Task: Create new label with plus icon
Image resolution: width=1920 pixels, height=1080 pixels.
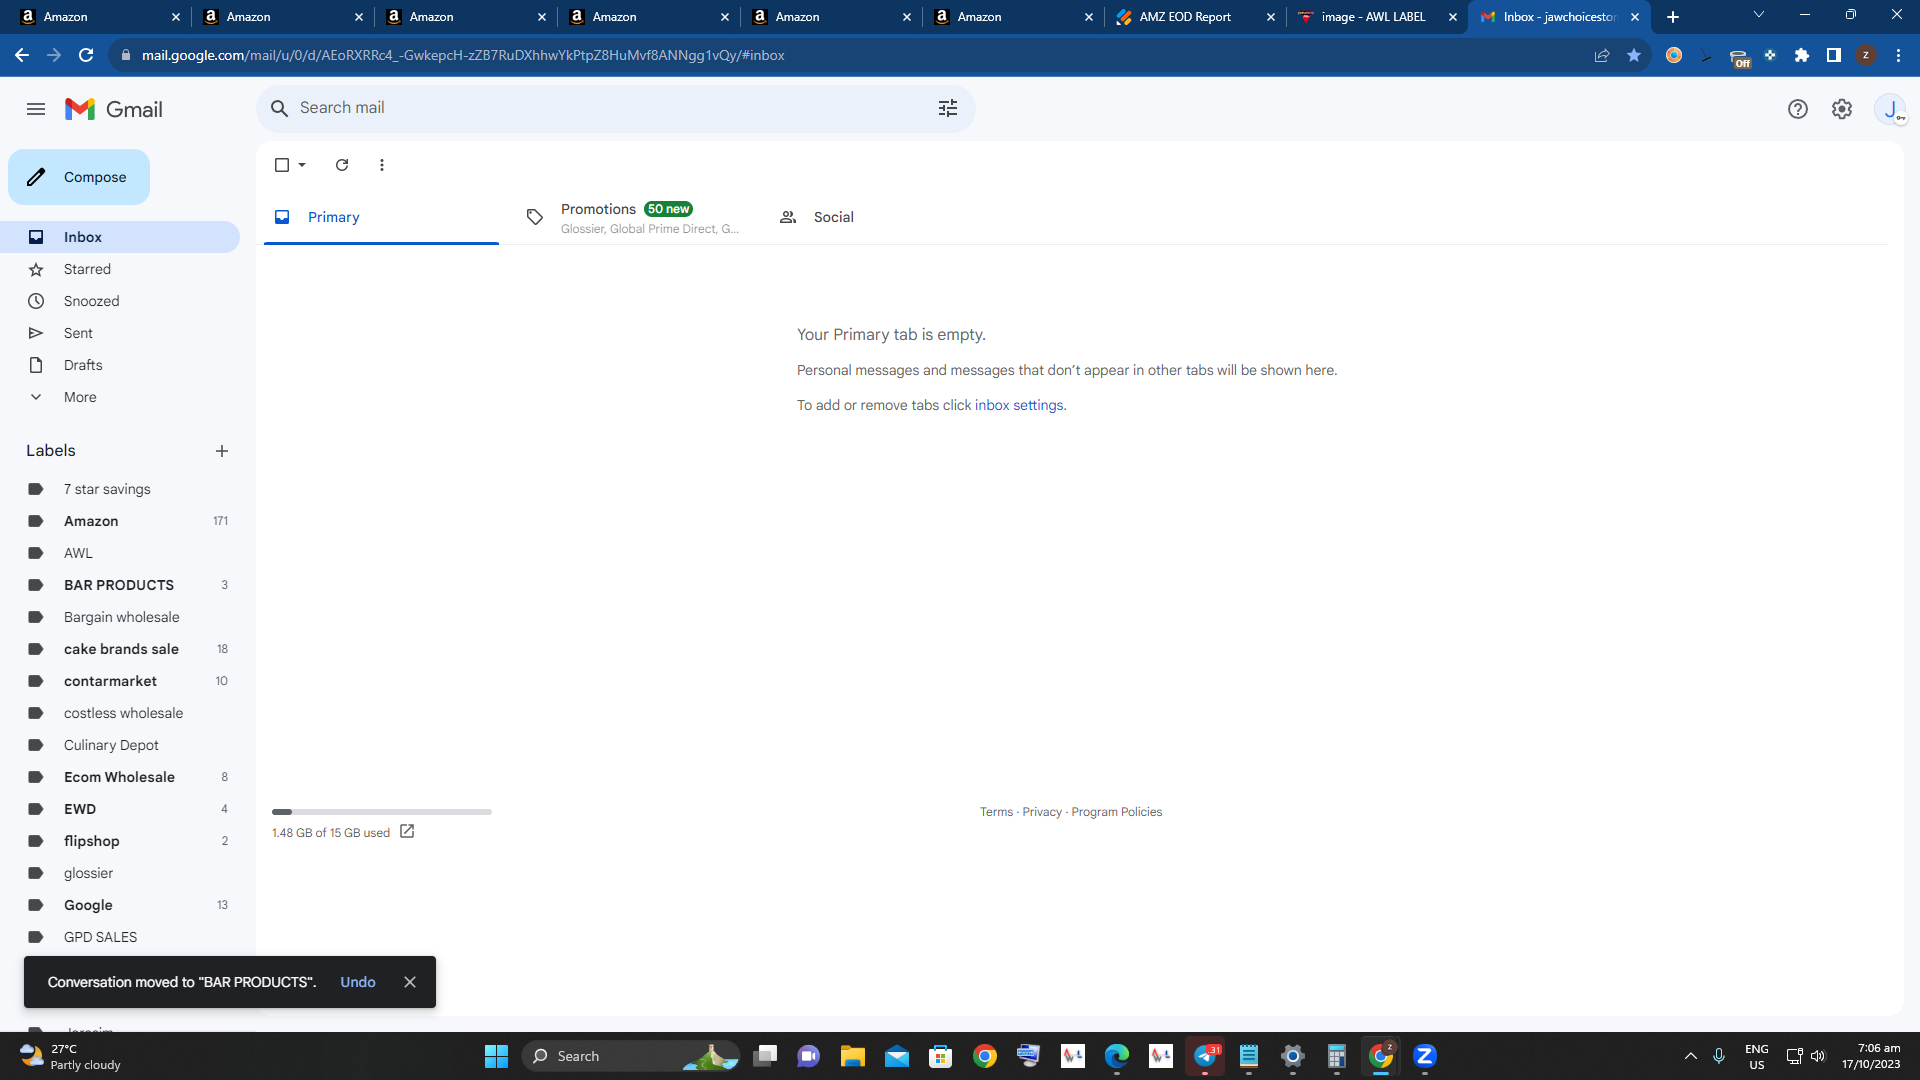Action: click(222, 451)
